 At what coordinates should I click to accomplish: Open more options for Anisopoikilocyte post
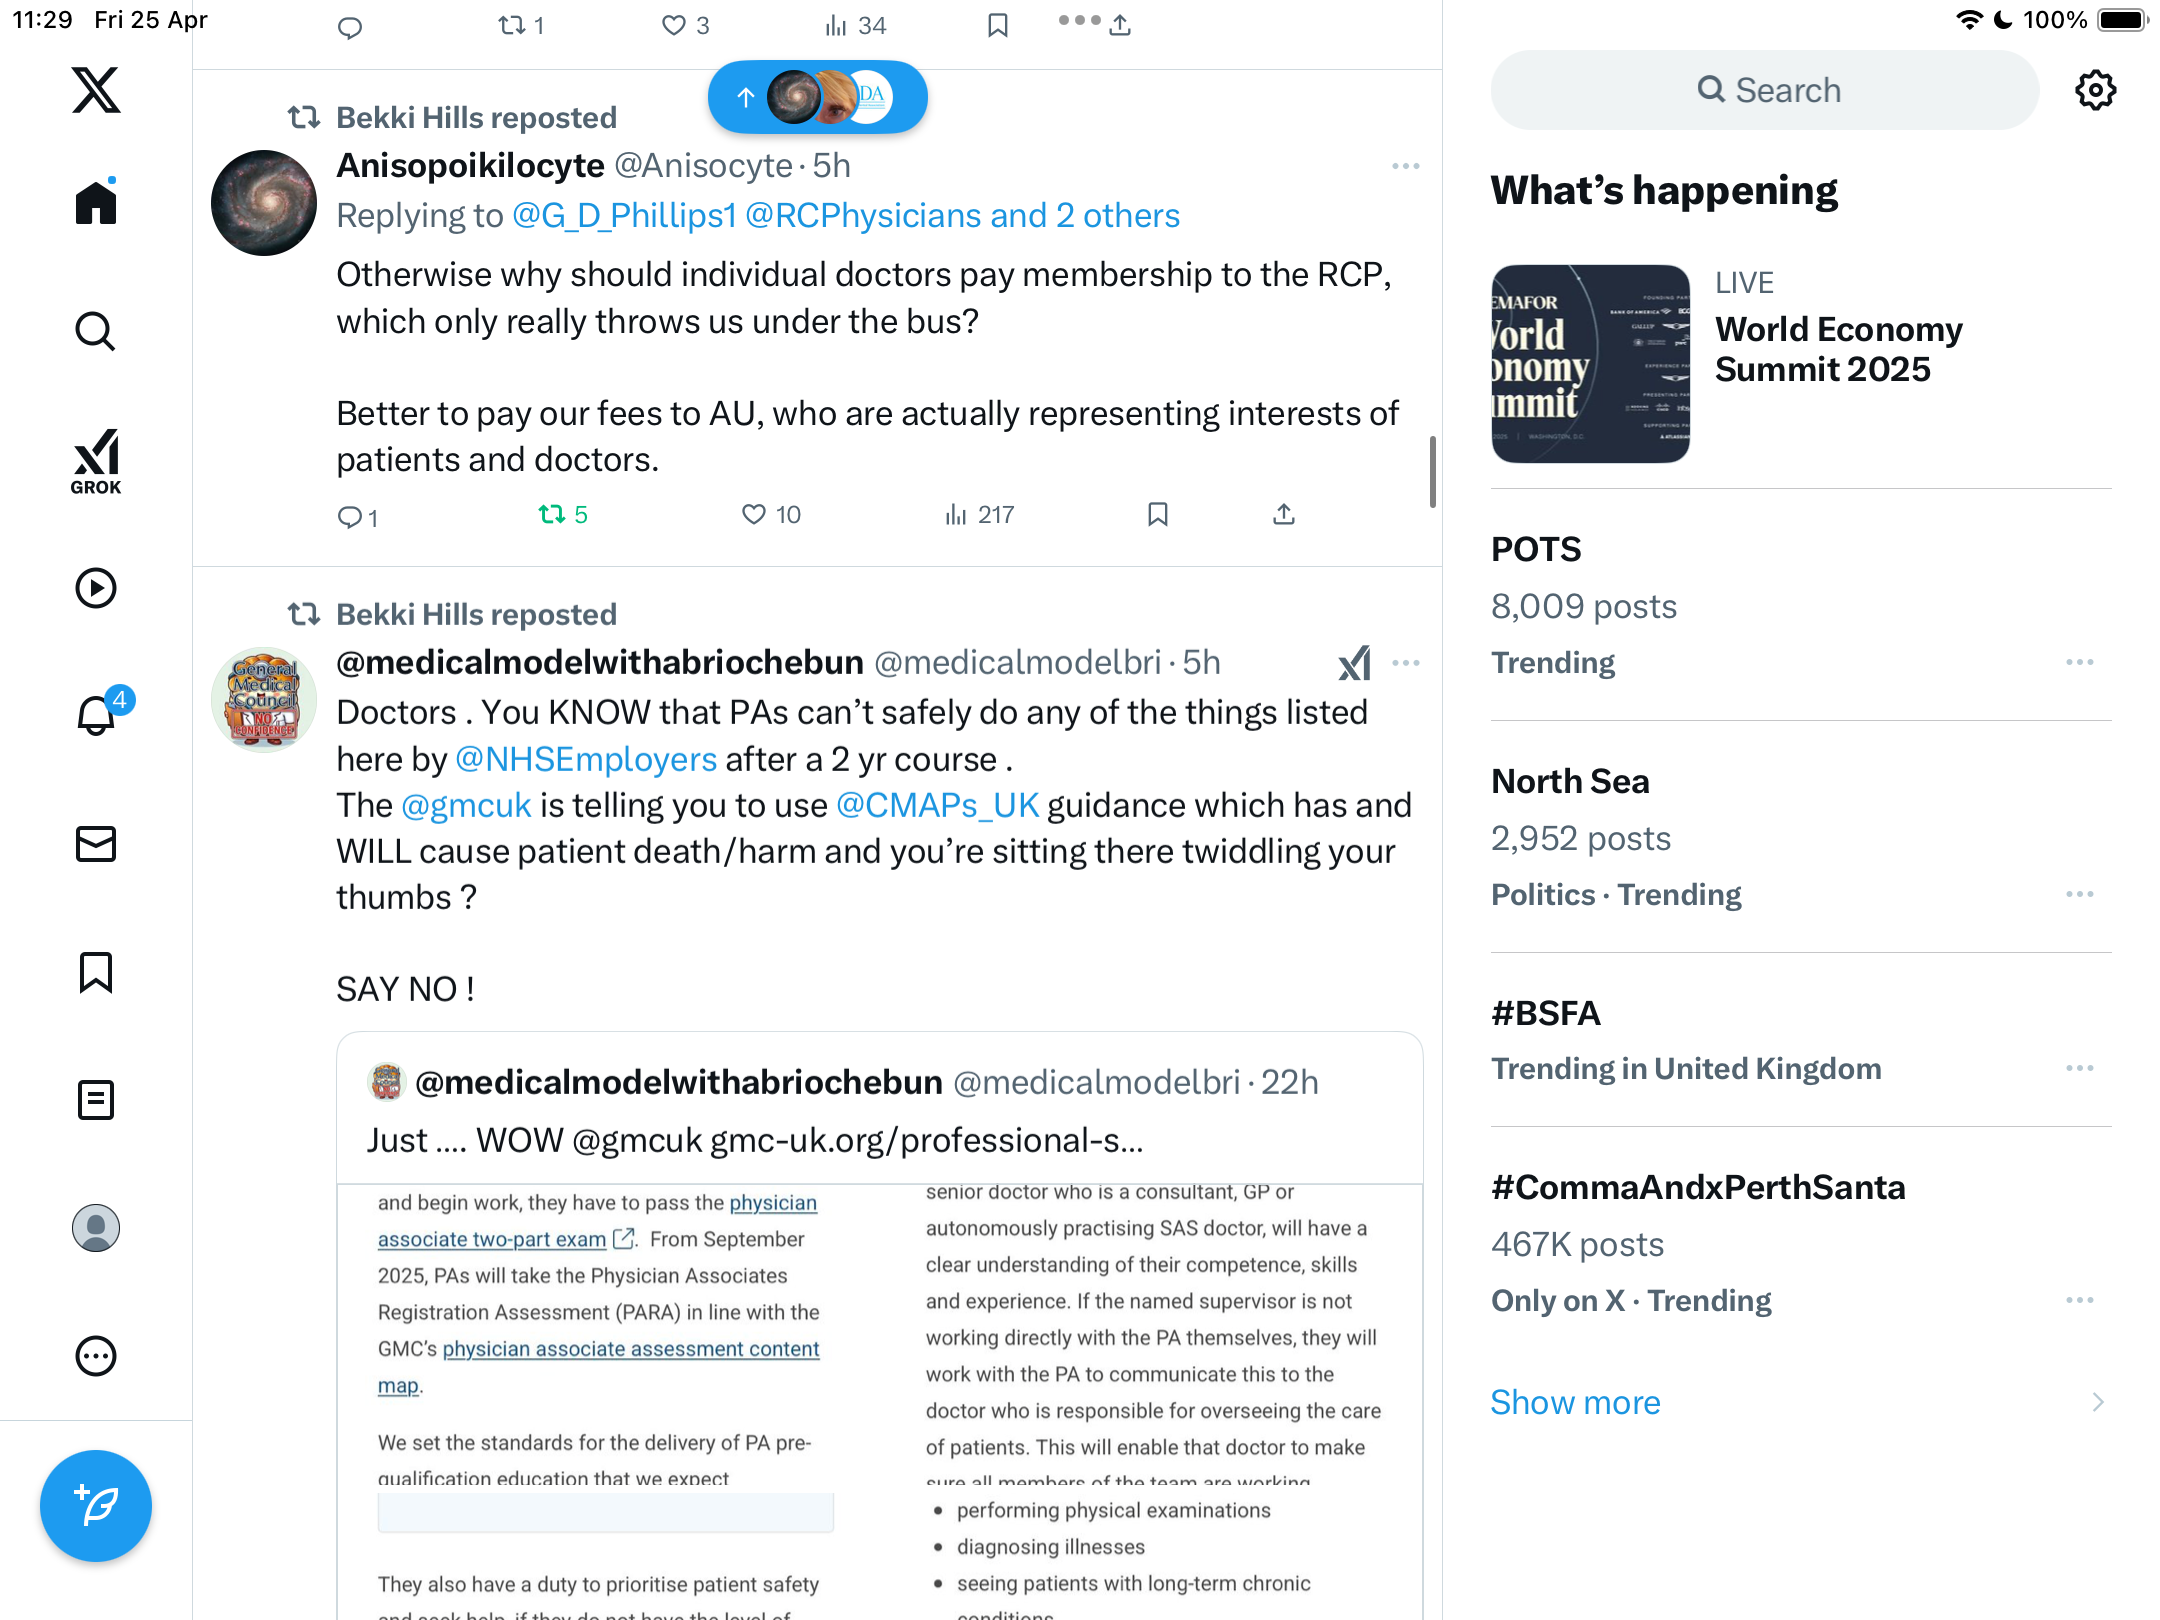click(1406, 166)
